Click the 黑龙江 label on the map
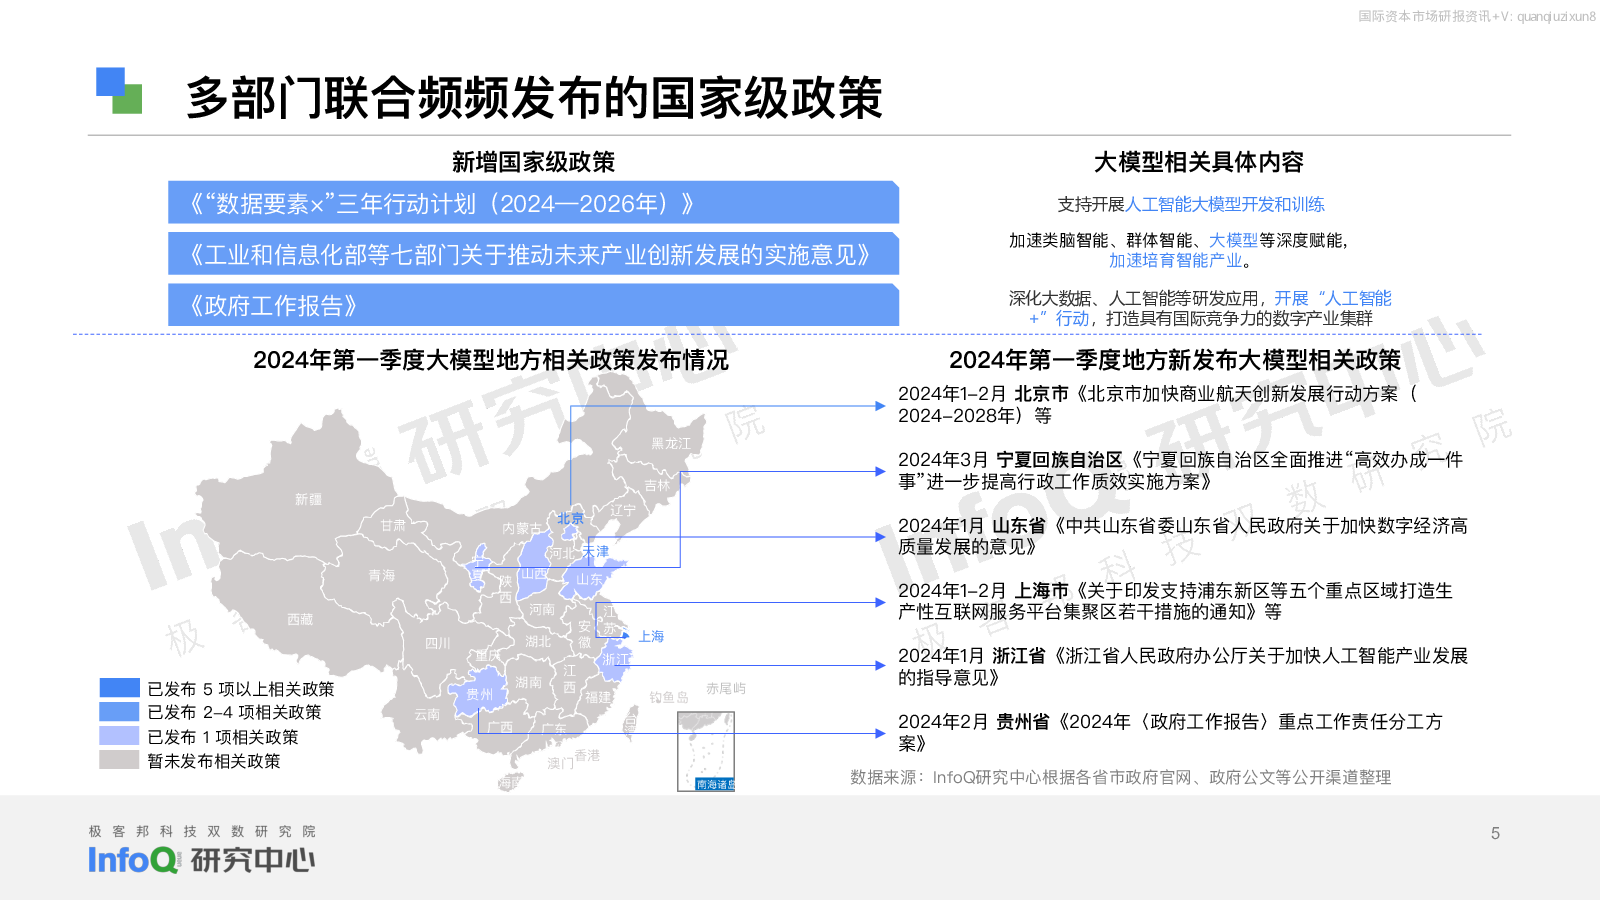The height and width of the screenshot is (900, 1600). pos(671,443)
